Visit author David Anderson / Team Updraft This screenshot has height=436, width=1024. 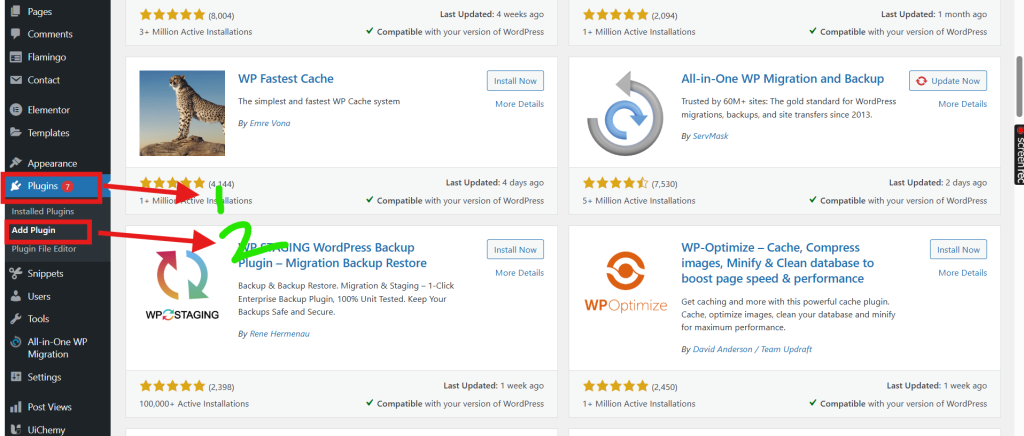coord(752,349)
